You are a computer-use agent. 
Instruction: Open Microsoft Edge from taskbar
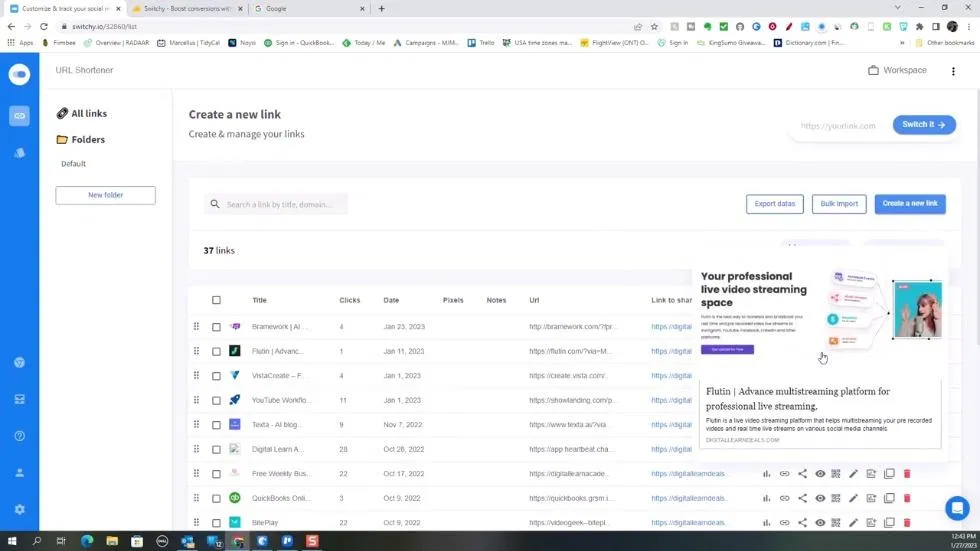(87, 541)
